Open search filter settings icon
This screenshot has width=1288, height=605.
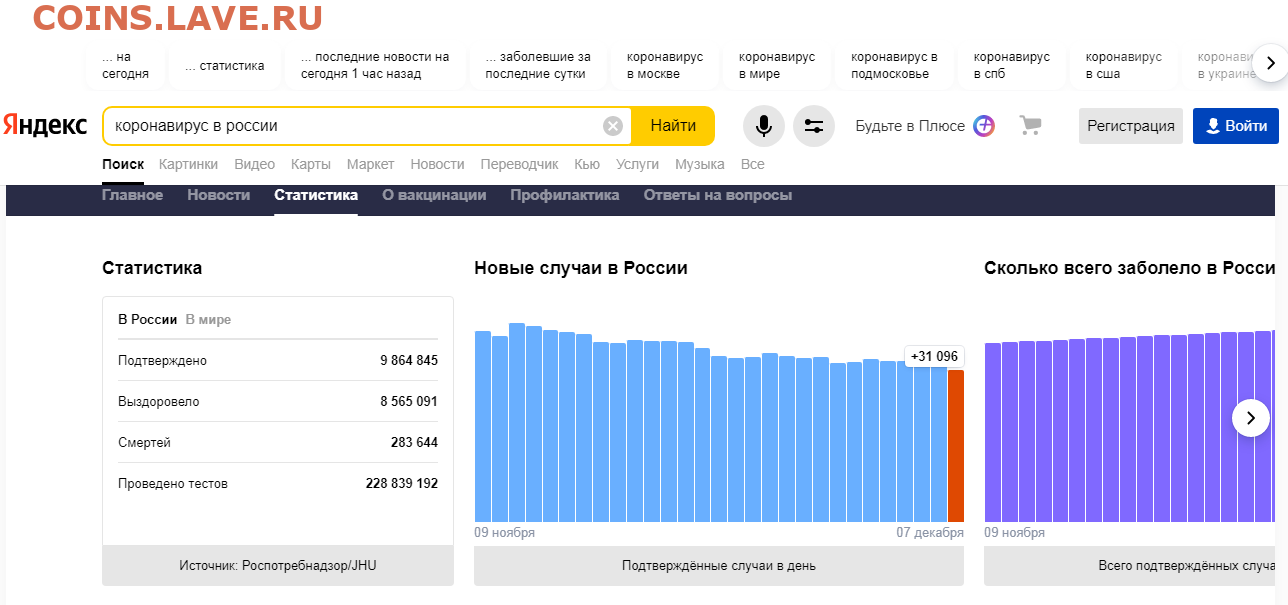pos(814,126)
